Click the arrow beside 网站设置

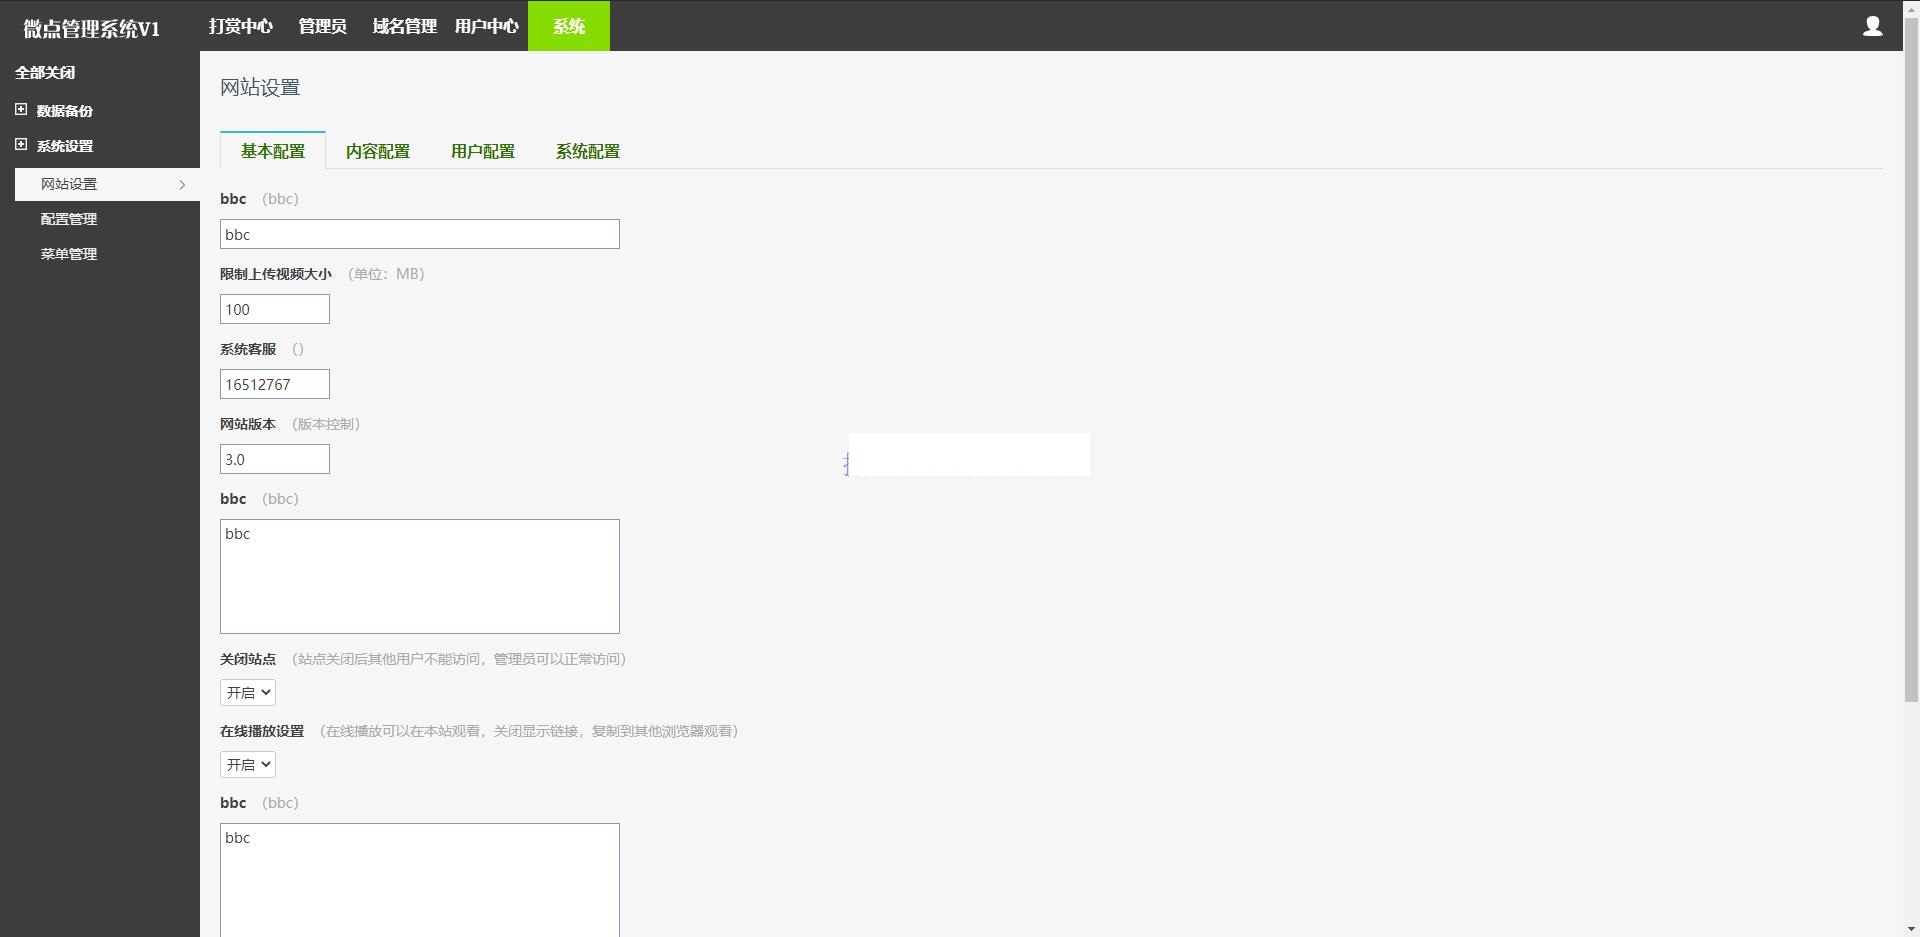182,184
